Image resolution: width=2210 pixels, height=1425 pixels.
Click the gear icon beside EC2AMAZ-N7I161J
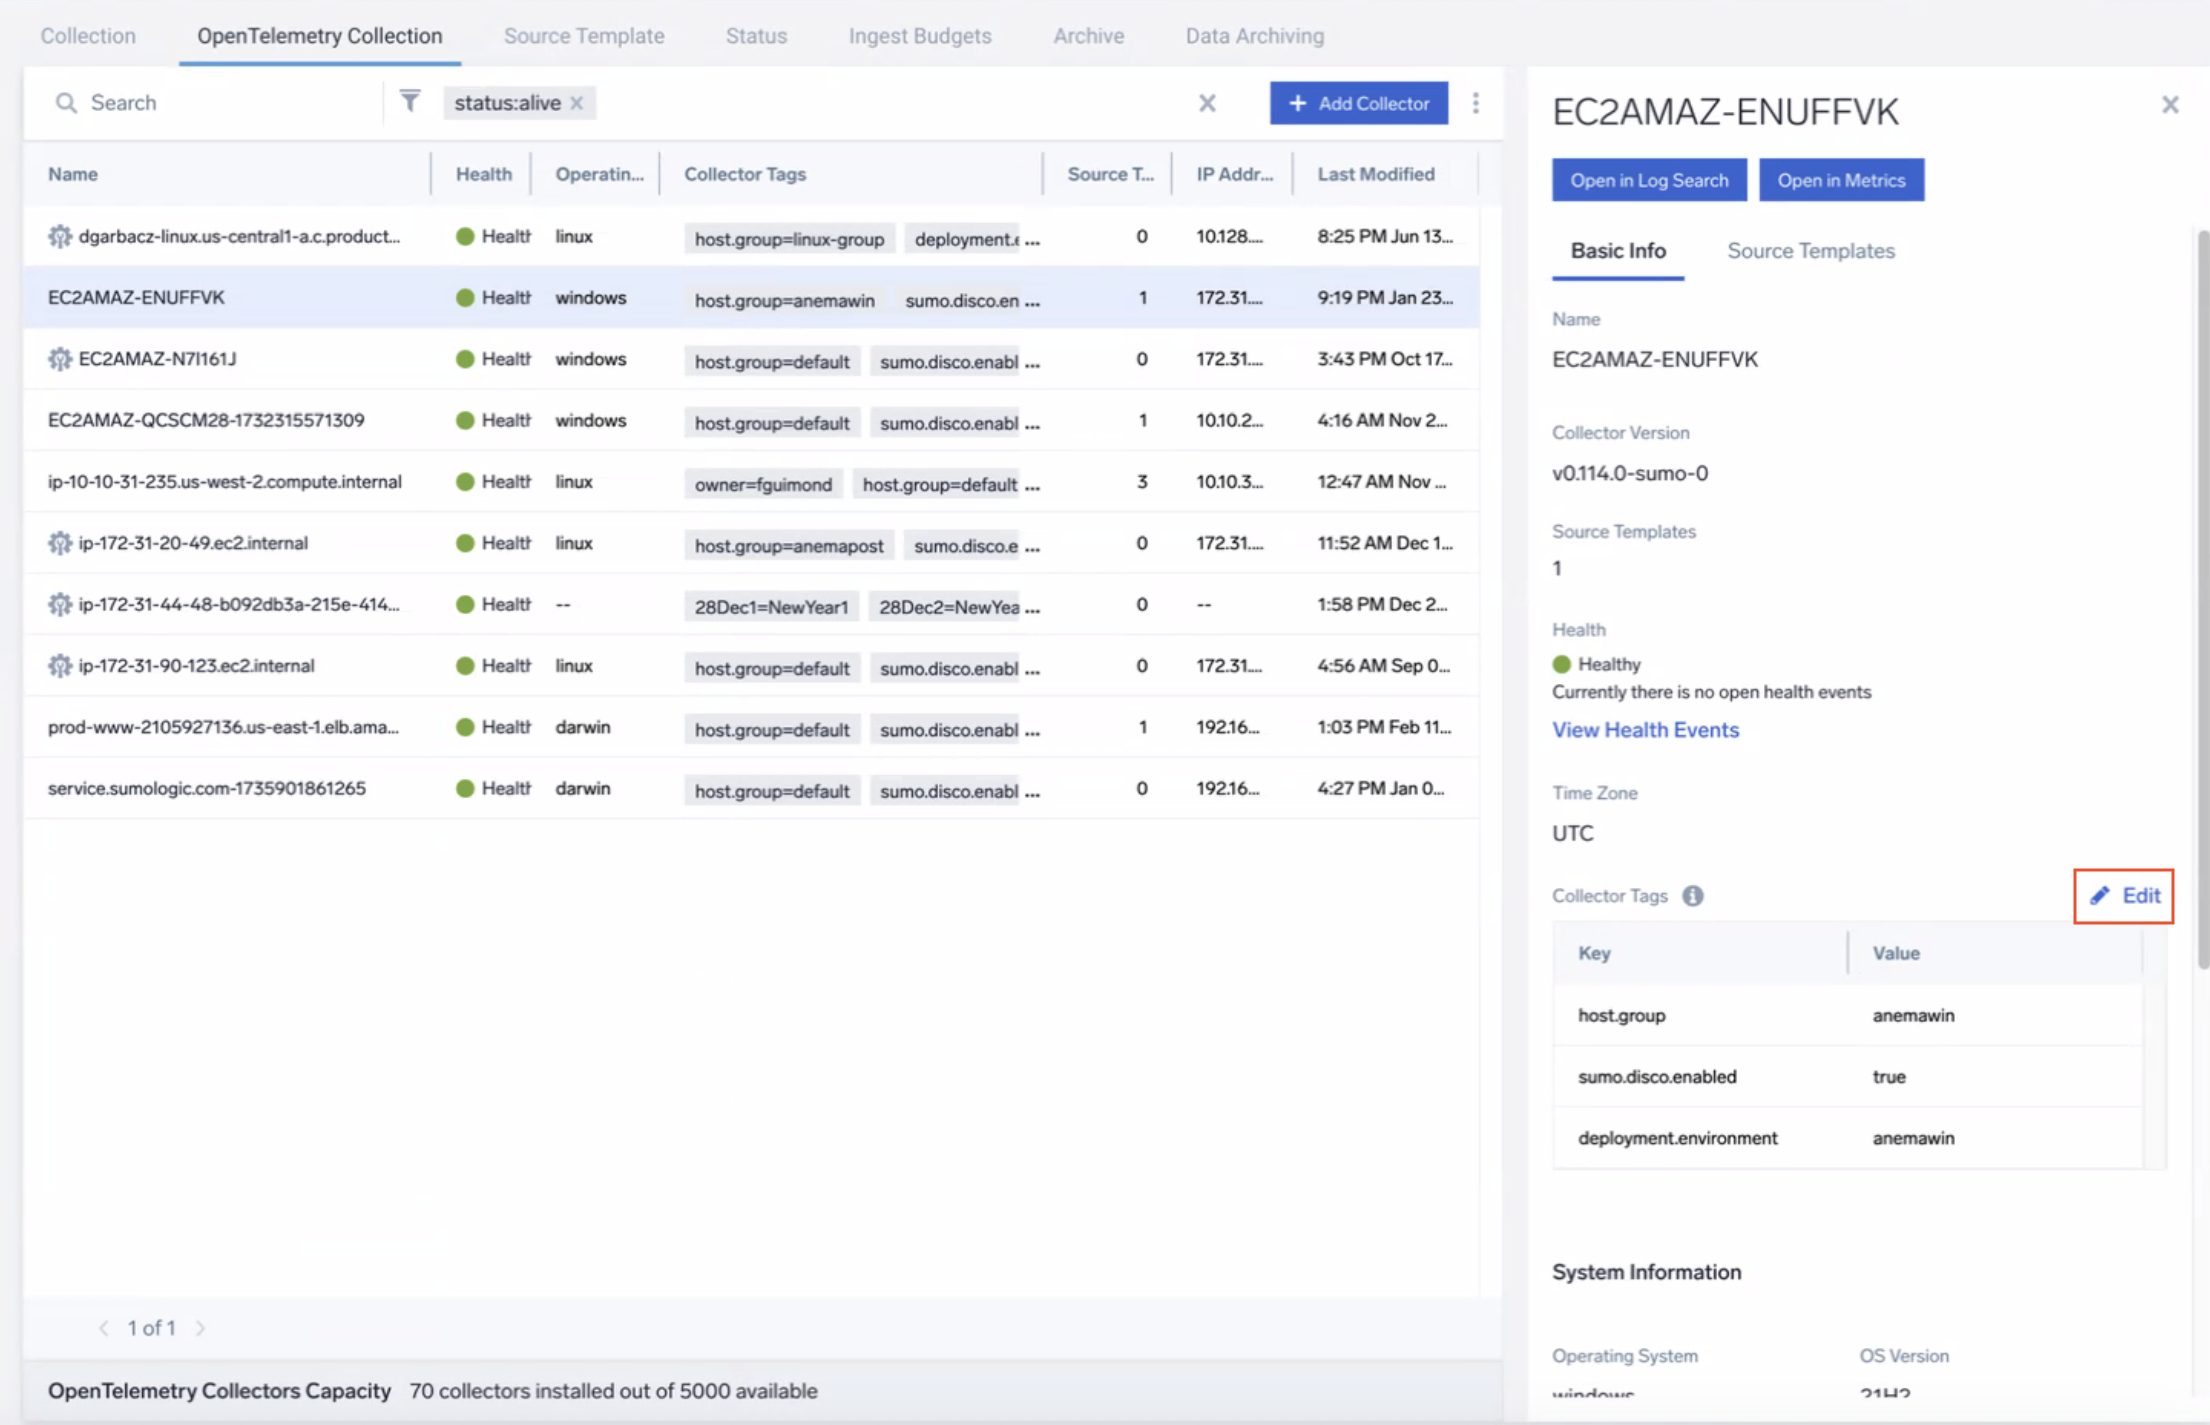click(60, 359)
